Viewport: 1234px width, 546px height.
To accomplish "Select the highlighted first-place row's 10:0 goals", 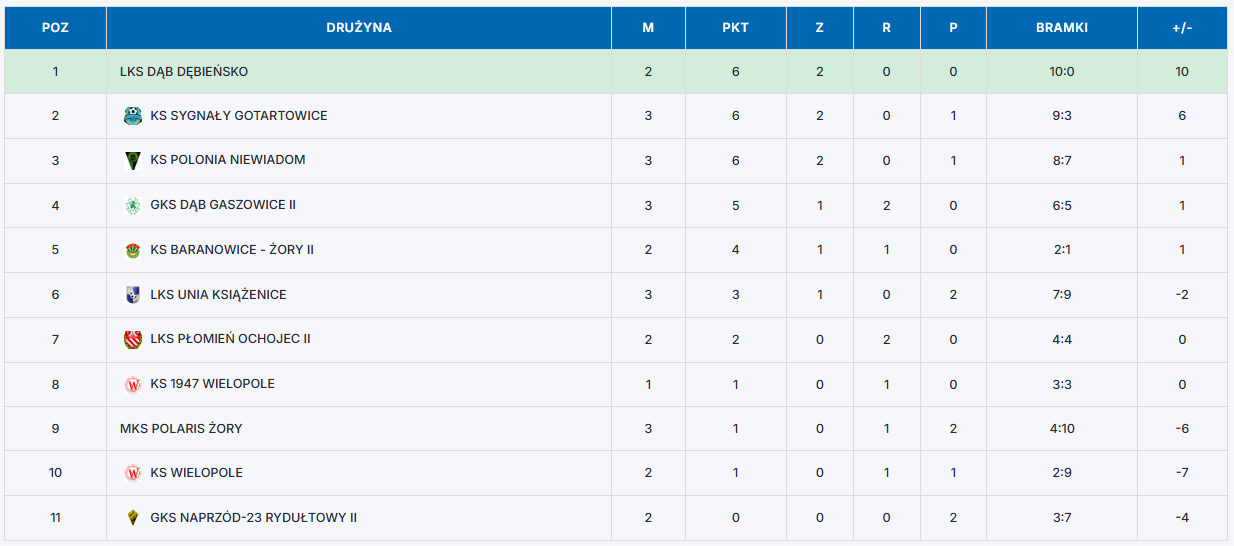I will [1062, 72].
